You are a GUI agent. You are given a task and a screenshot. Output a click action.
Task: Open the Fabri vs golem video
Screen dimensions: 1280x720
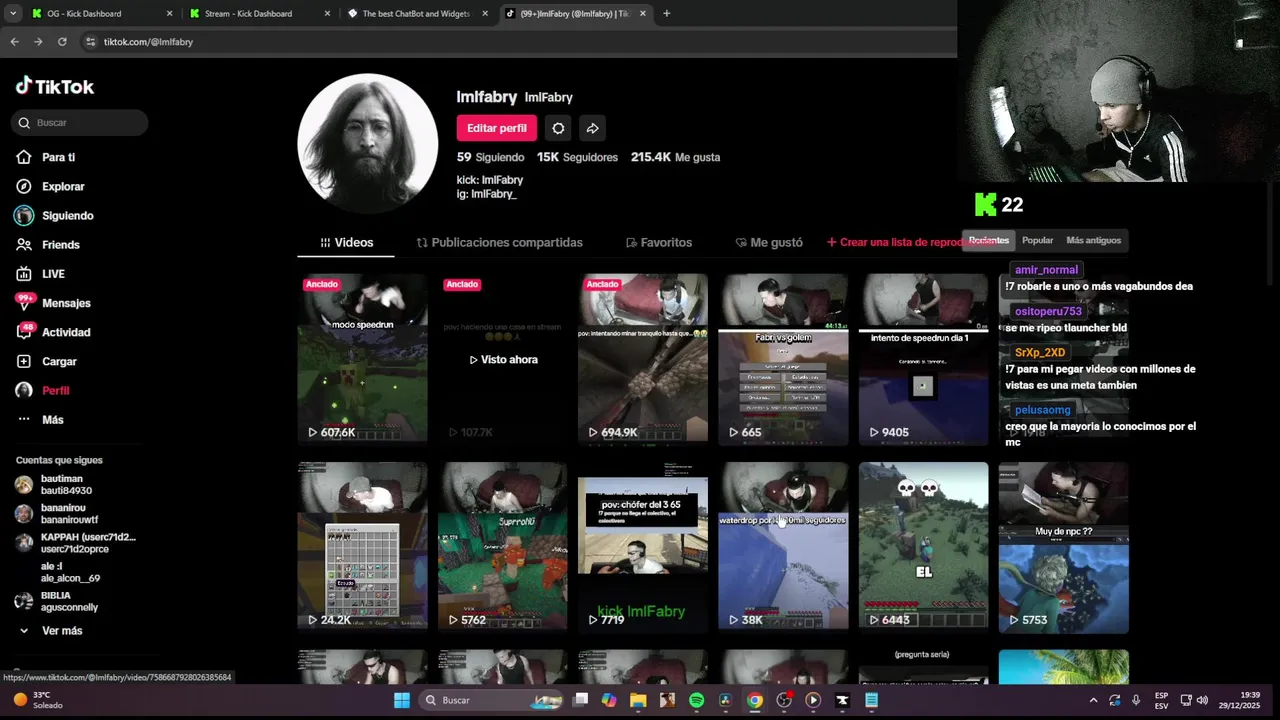tap(783, 358)
